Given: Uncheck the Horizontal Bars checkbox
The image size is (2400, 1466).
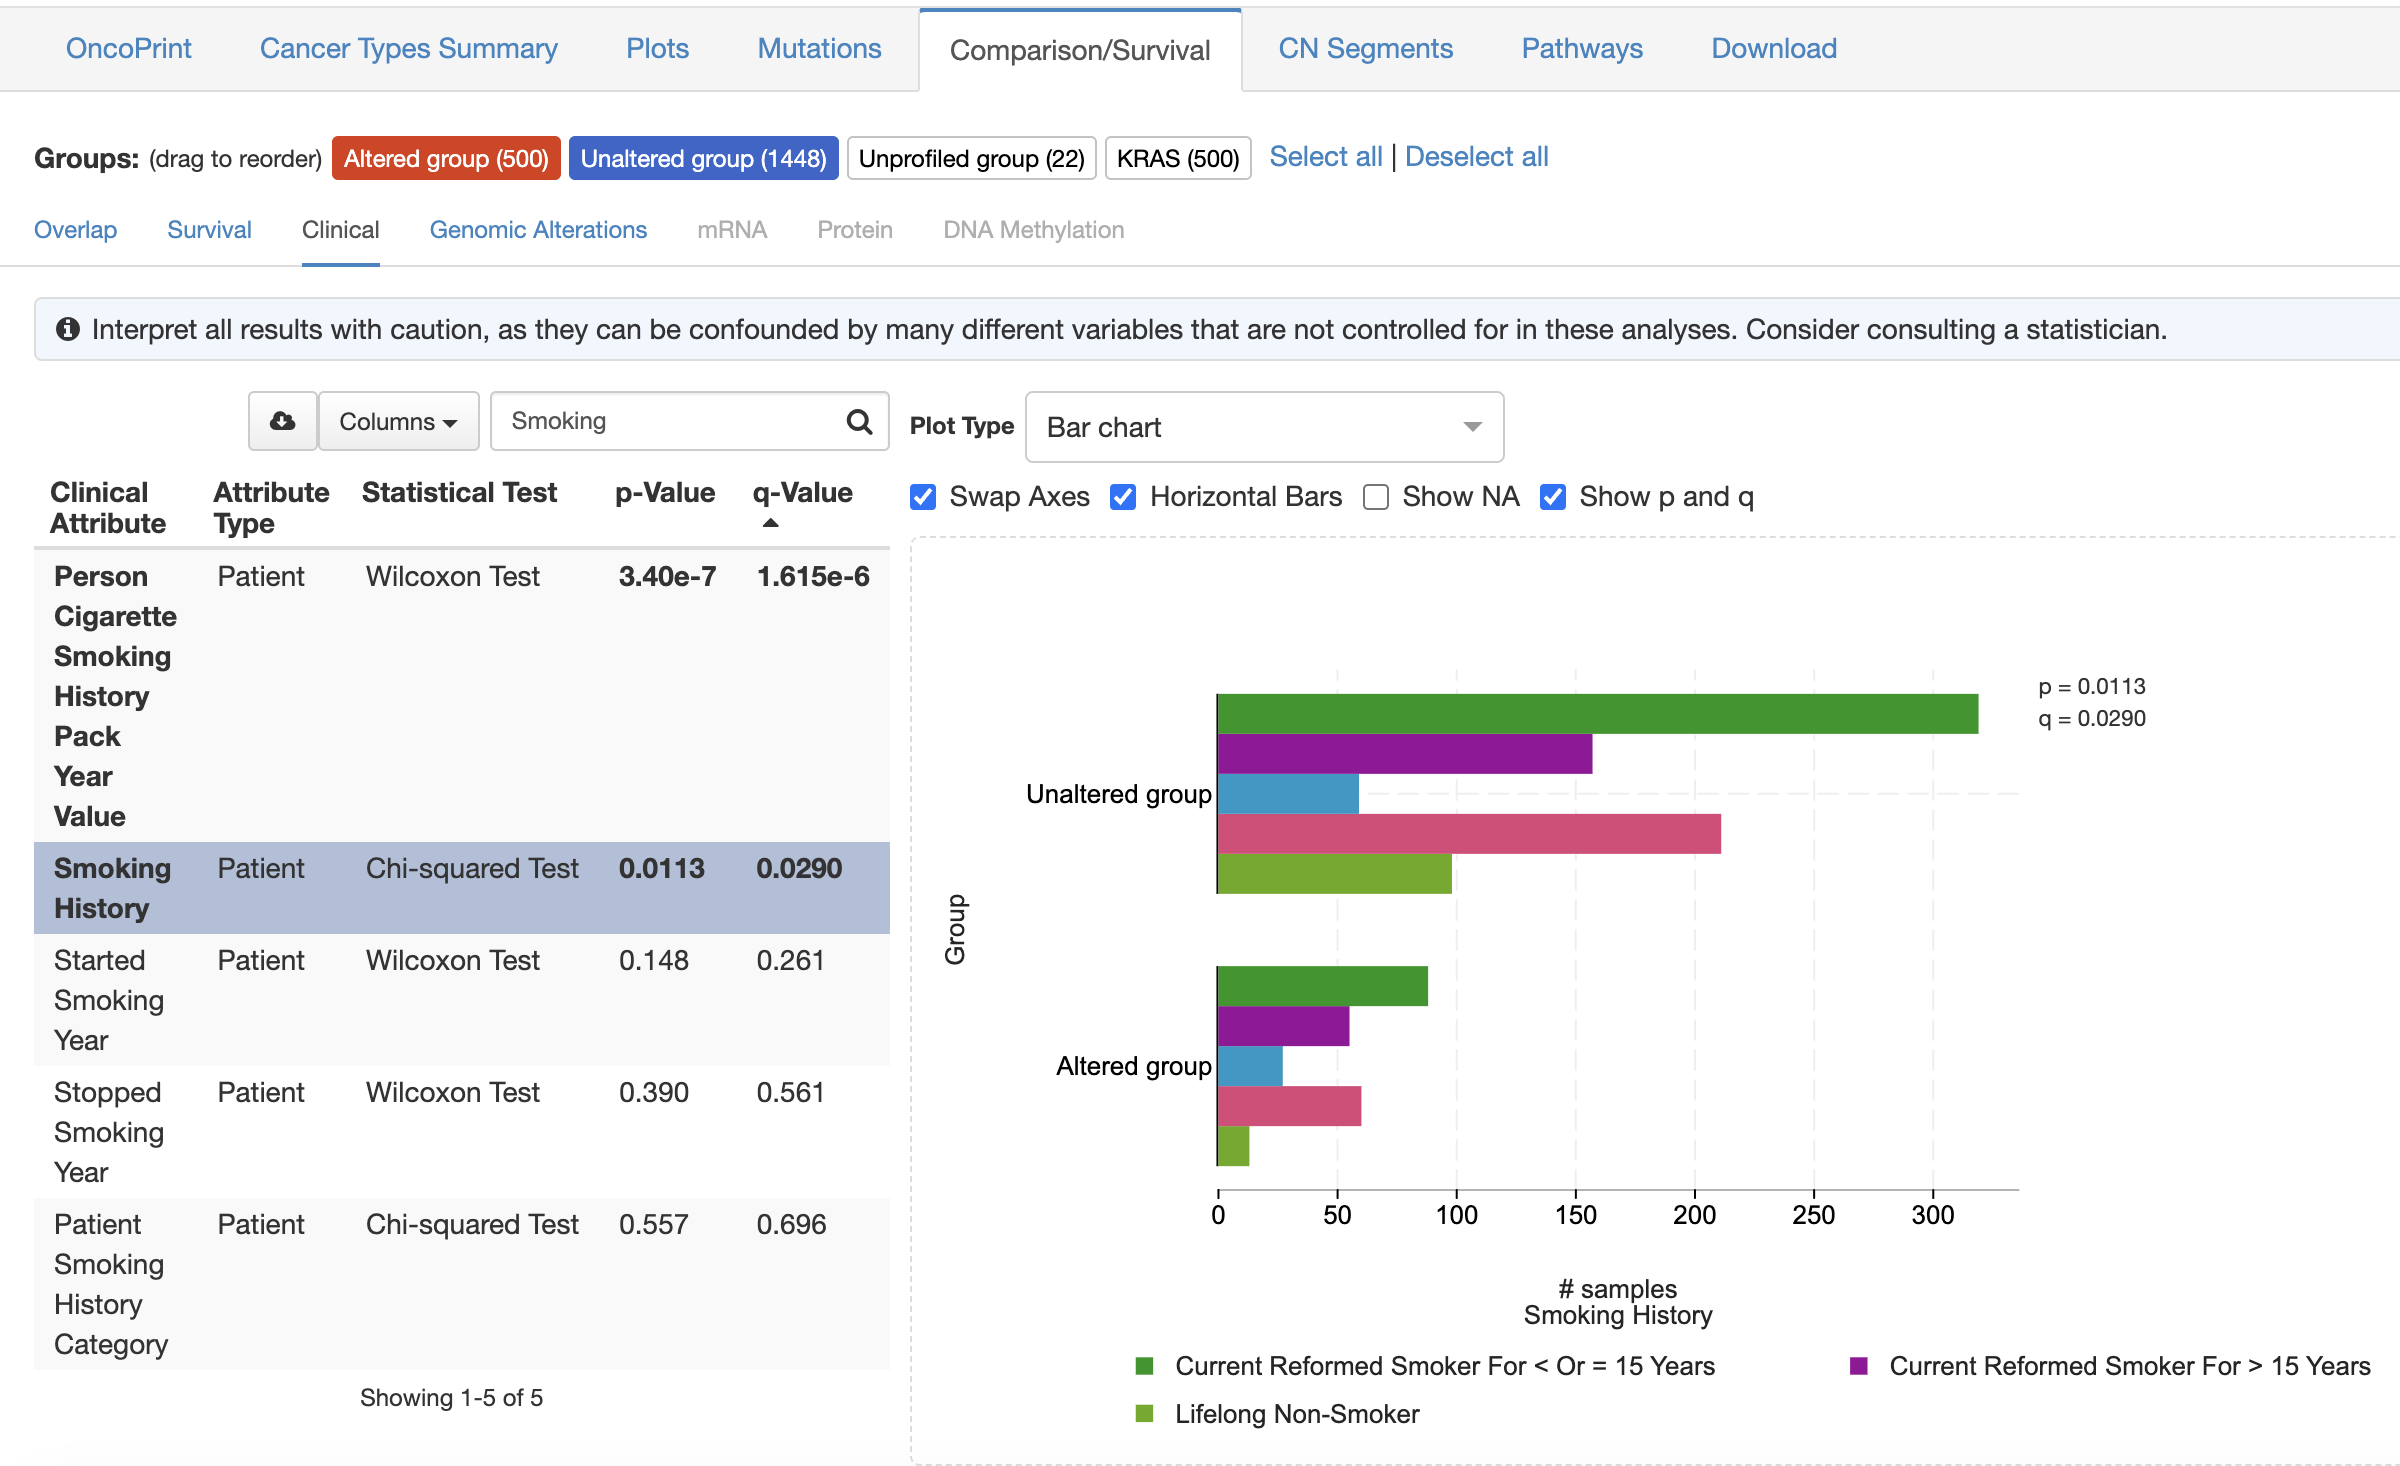Looking at the screenshot, I should click(1123, 497).
